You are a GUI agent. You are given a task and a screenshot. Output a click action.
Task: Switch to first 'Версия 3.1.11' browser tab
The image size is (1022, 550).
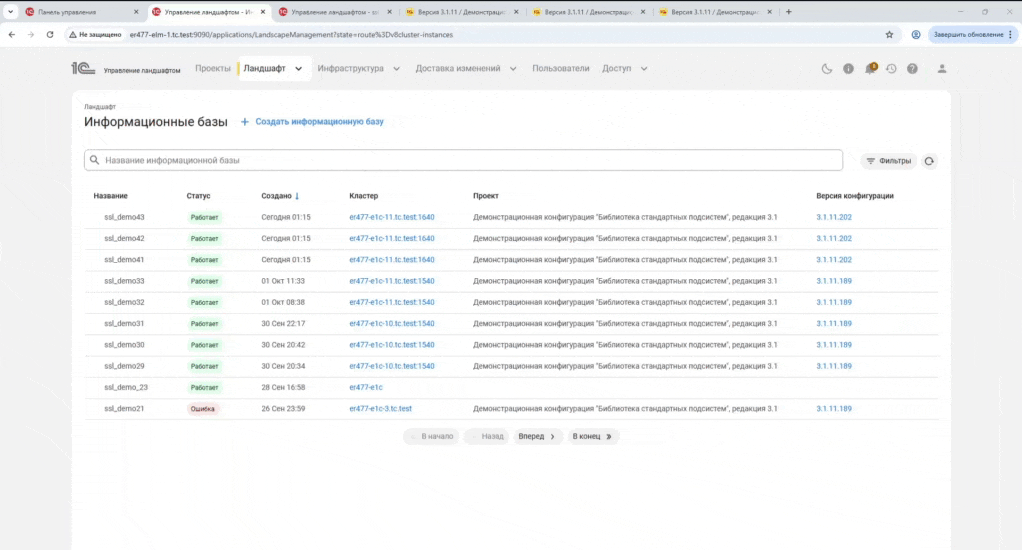coord(461,12)
